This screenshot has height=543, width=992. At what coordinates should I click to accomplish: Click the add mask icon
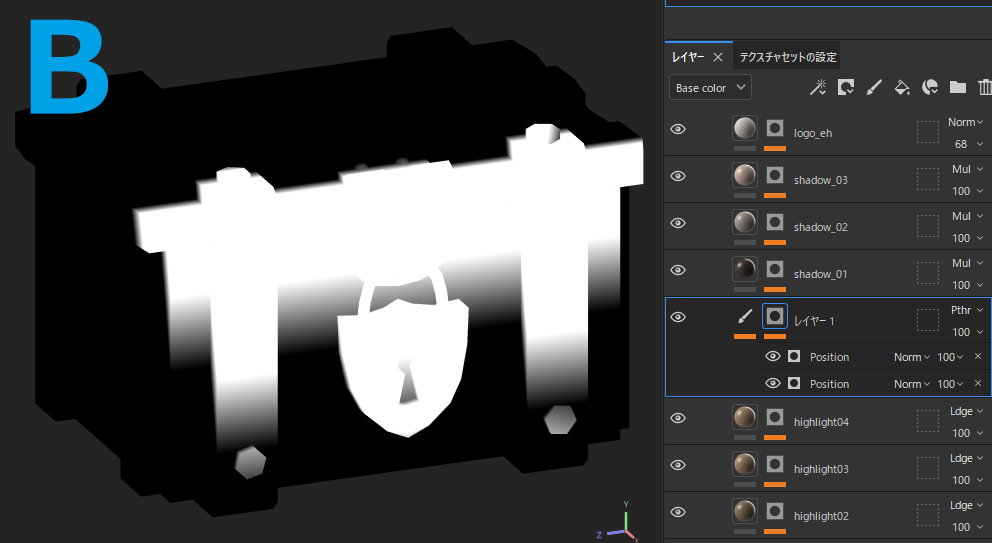tap(845, 88)
